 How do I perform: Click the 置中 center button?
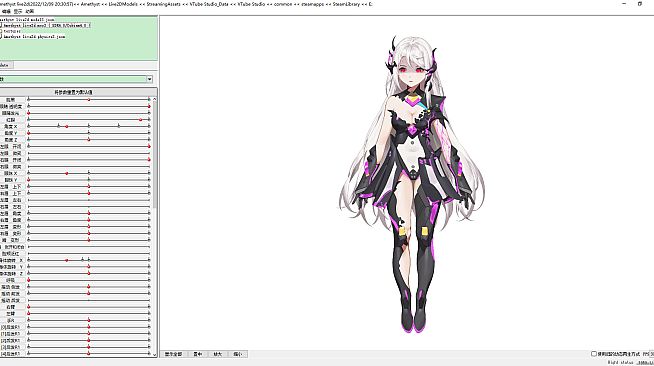pyautogui.click(x=198, y=354)
